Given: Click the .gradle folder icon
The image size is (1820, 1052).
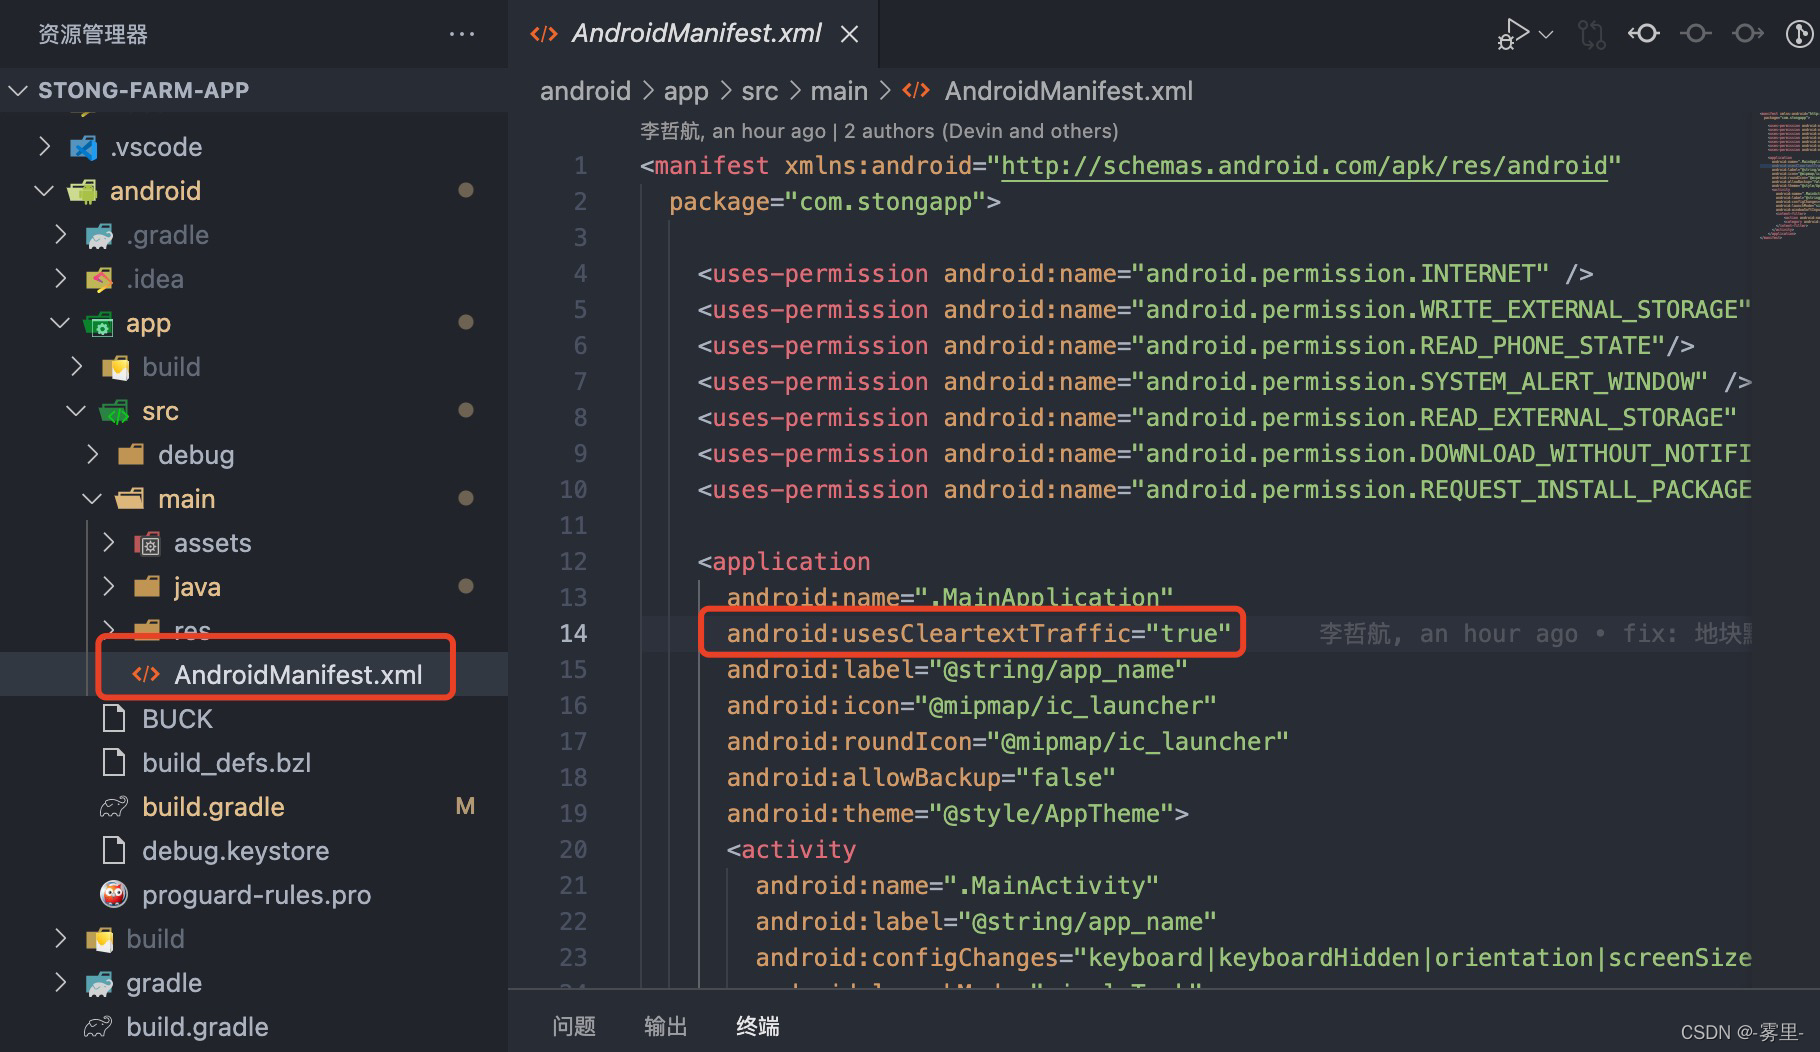Looking at the screenshot, I should coord(99,236).
